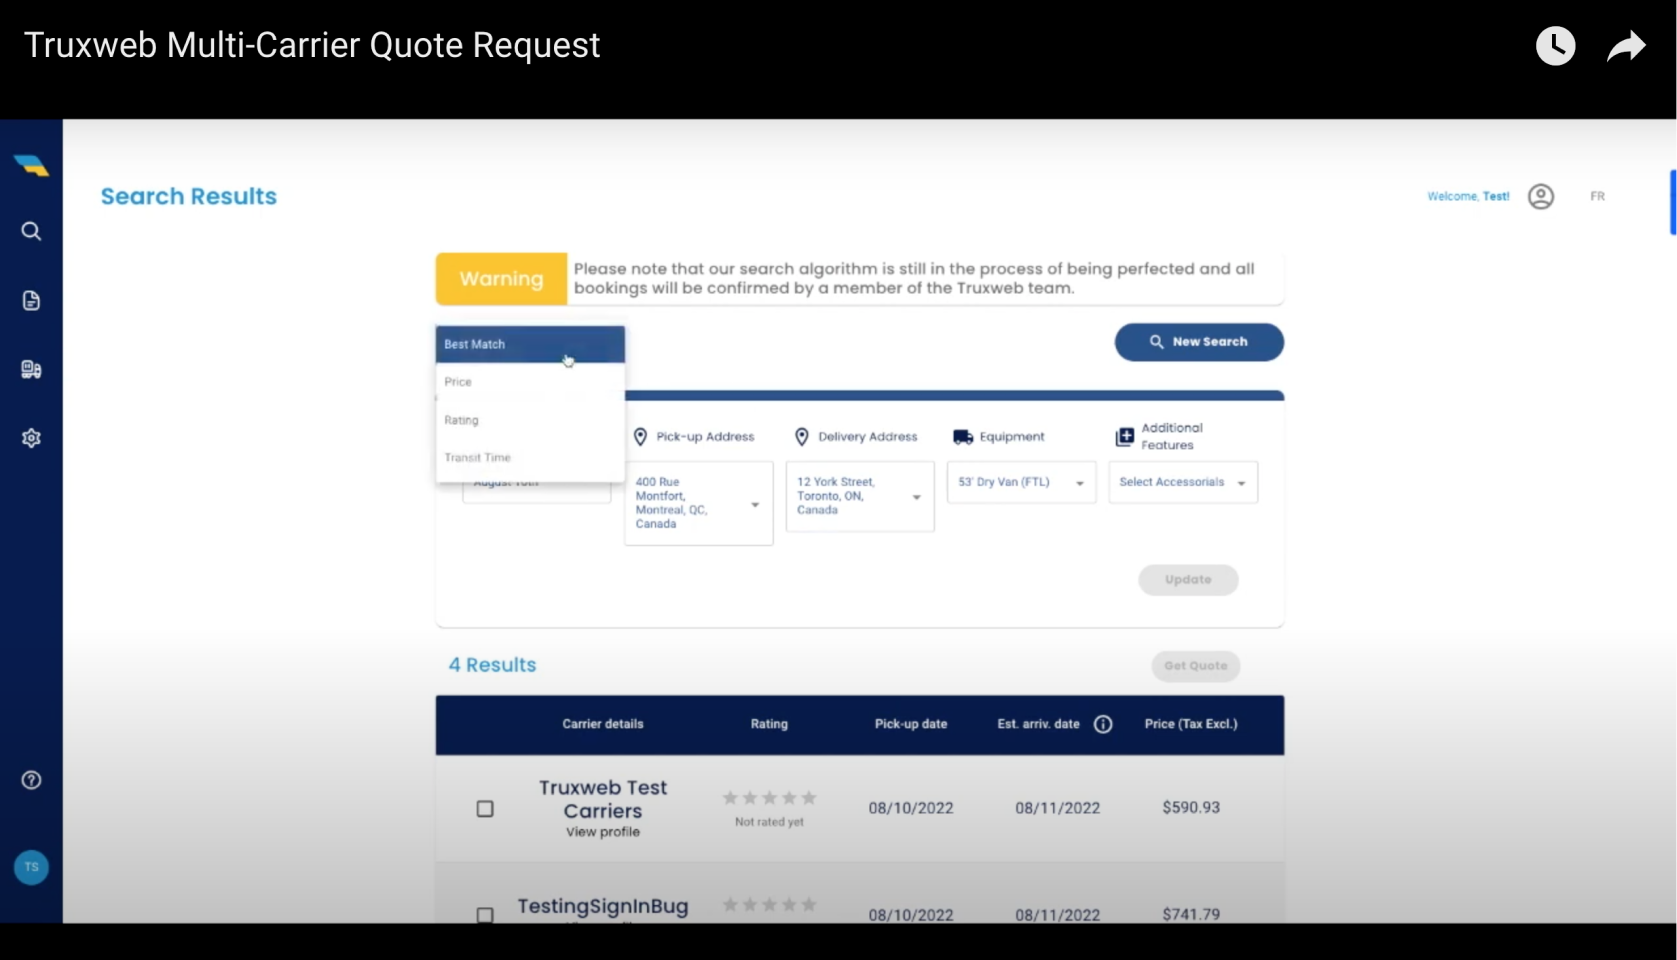This screenshot has height=960, width=1677.
Task: Click the 4 Results heading
Action: pyautogui.click(x=492, y=665)
